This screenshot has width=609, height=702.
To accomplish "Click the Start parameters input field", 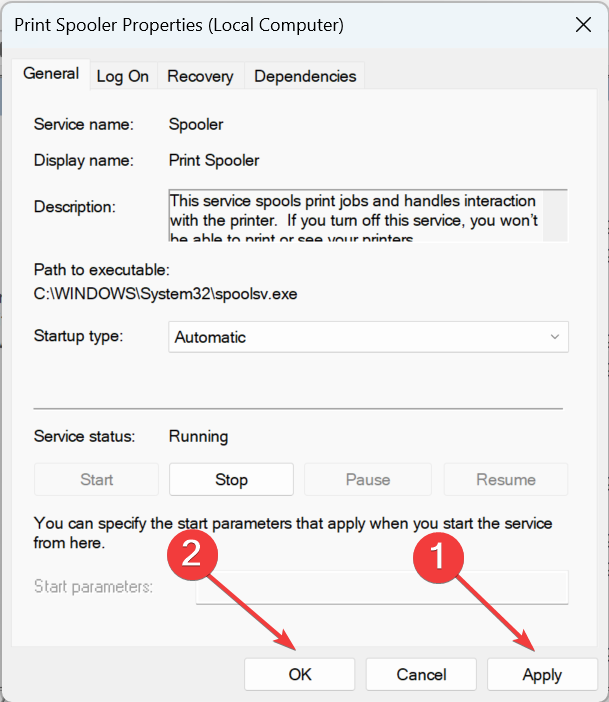I will pyautogui.click(x=382, y=587).
